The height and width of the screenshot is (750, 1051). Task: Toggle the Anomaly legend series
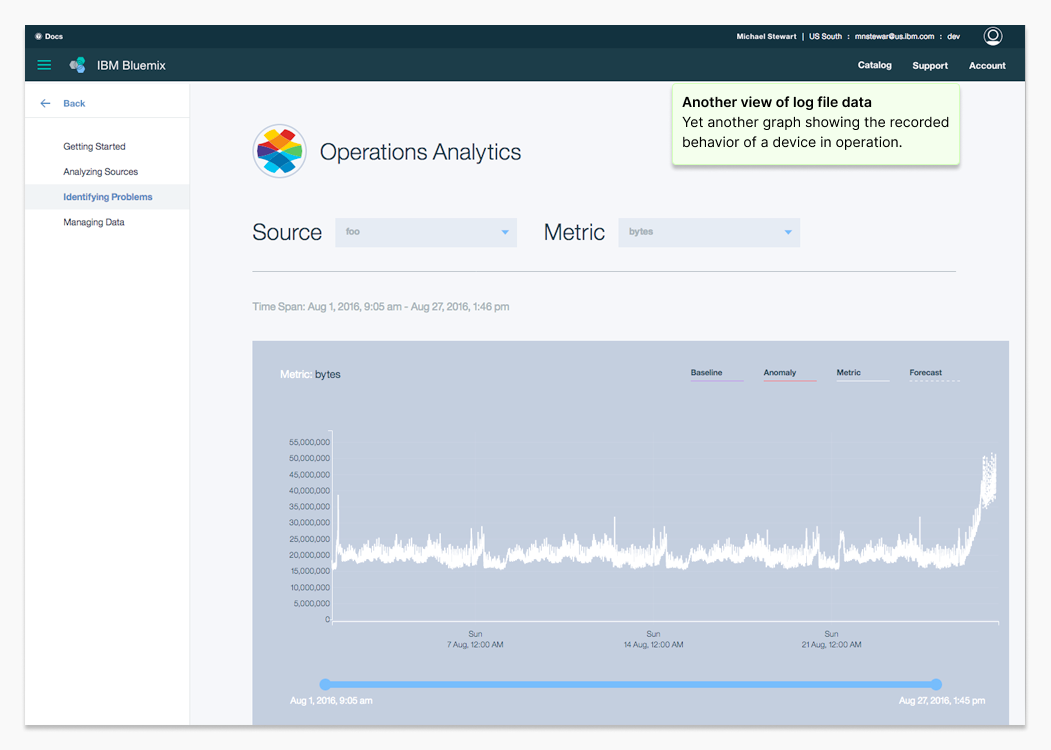click(x=780, y=373)
